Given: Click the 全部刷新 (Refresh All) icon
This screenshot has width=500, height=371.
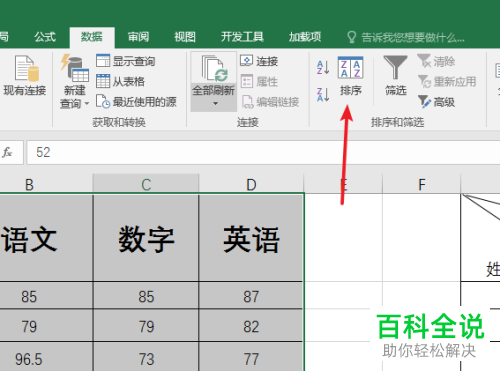Looking at the screenshot, I should (214, 69).
